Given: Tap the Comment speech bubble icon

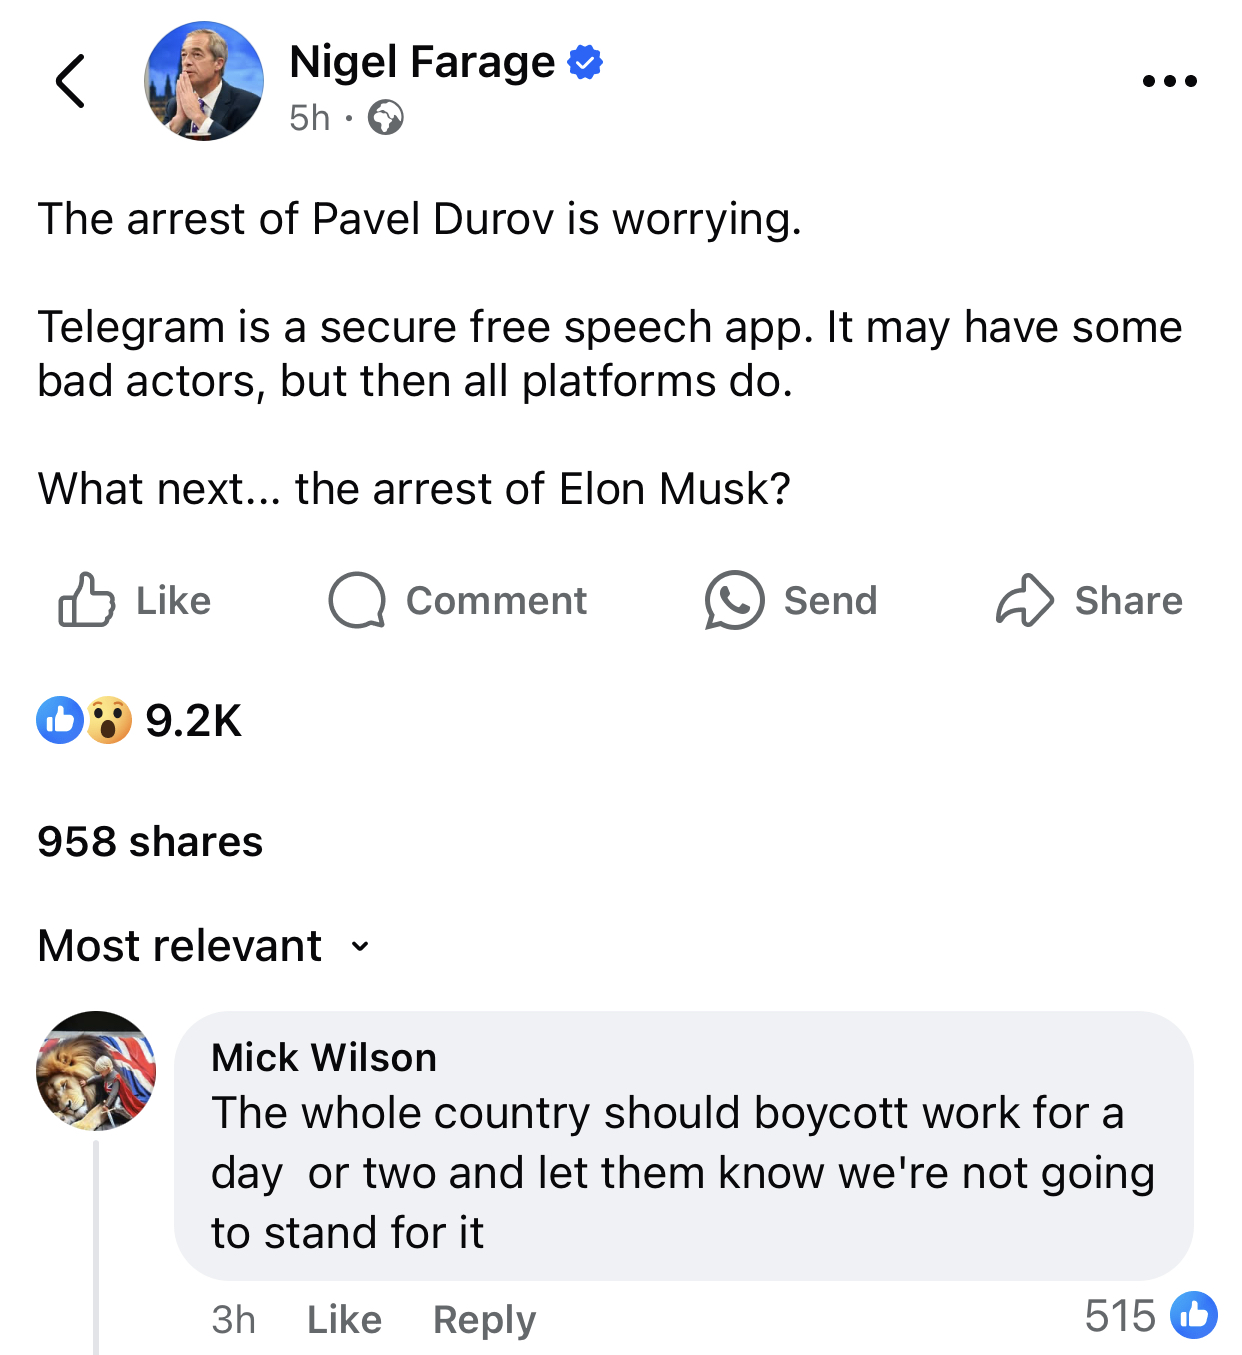Looking at the screenshot, I should pos(357,600).
